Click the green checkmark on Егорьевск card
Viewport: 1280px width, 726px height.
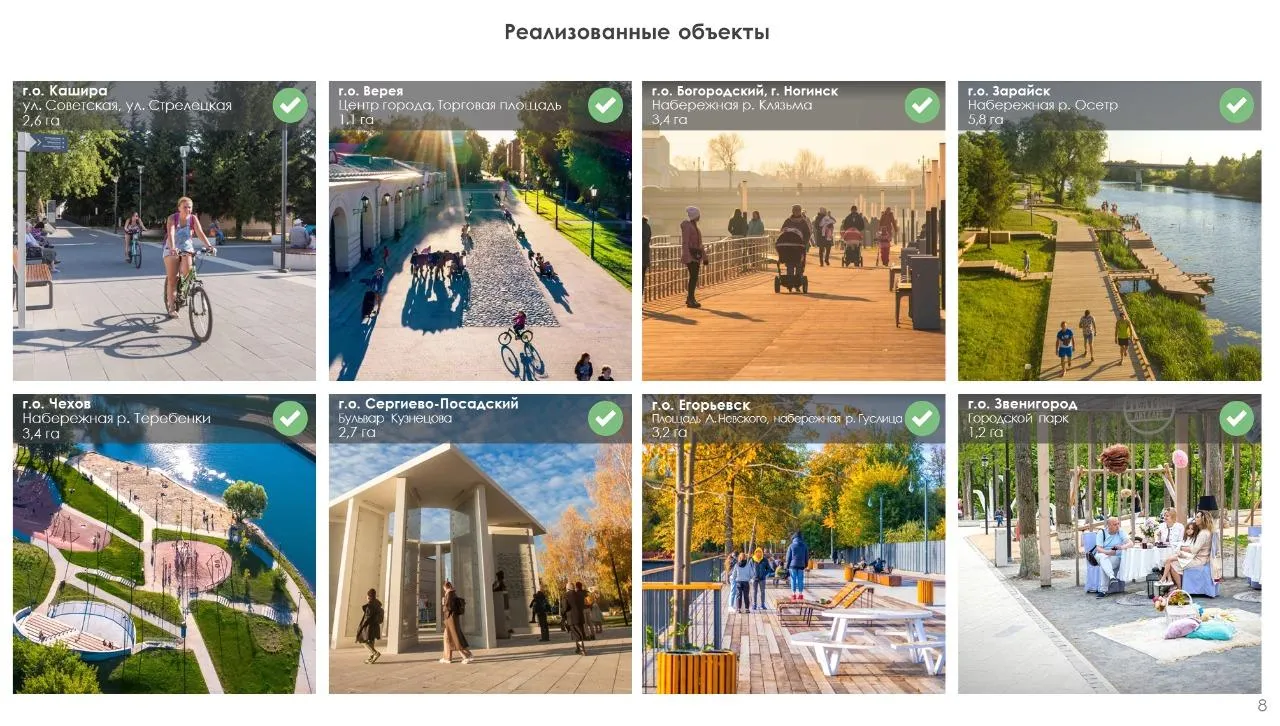tap(922, 418)
